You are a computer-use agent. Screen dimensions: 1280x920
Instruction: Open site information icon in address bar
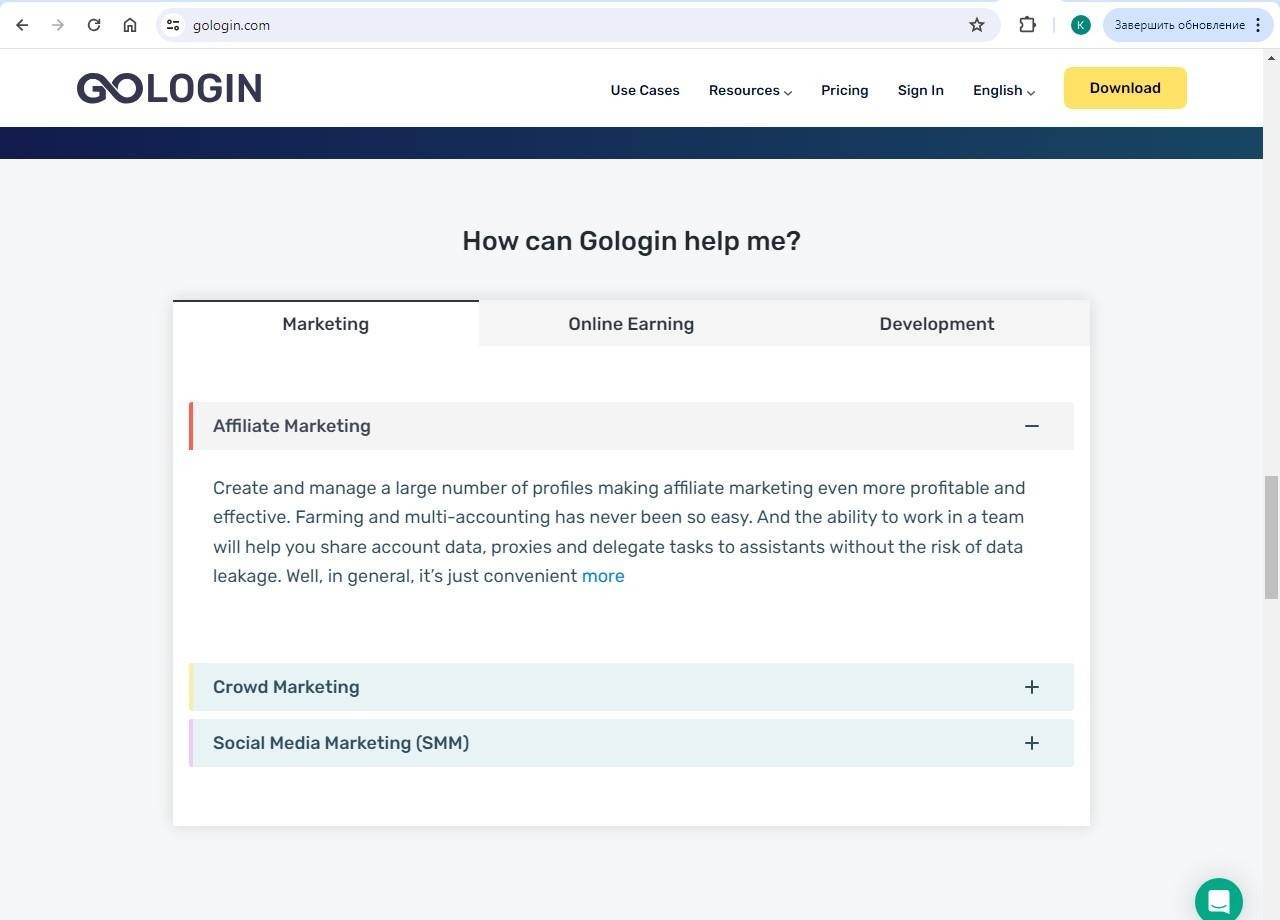coord(173,25)
